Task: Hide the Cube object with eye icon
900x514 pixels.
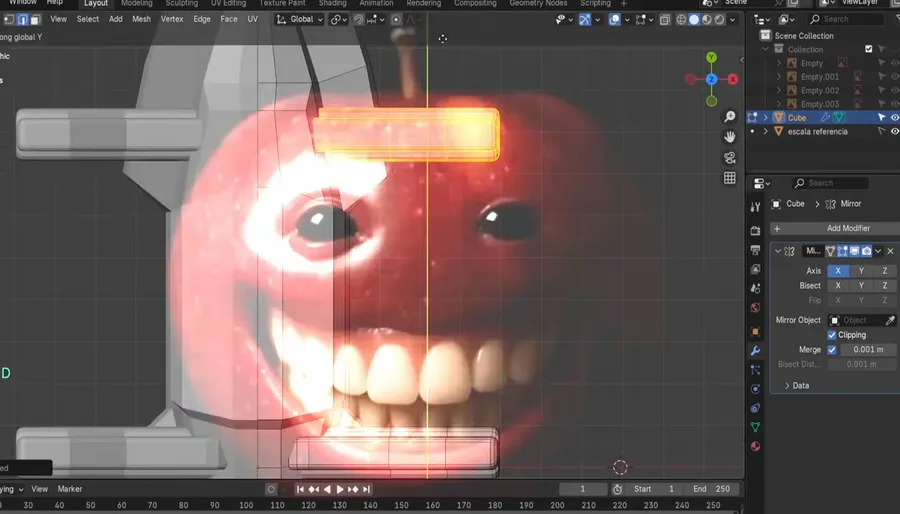Action: tap(894, 118)
